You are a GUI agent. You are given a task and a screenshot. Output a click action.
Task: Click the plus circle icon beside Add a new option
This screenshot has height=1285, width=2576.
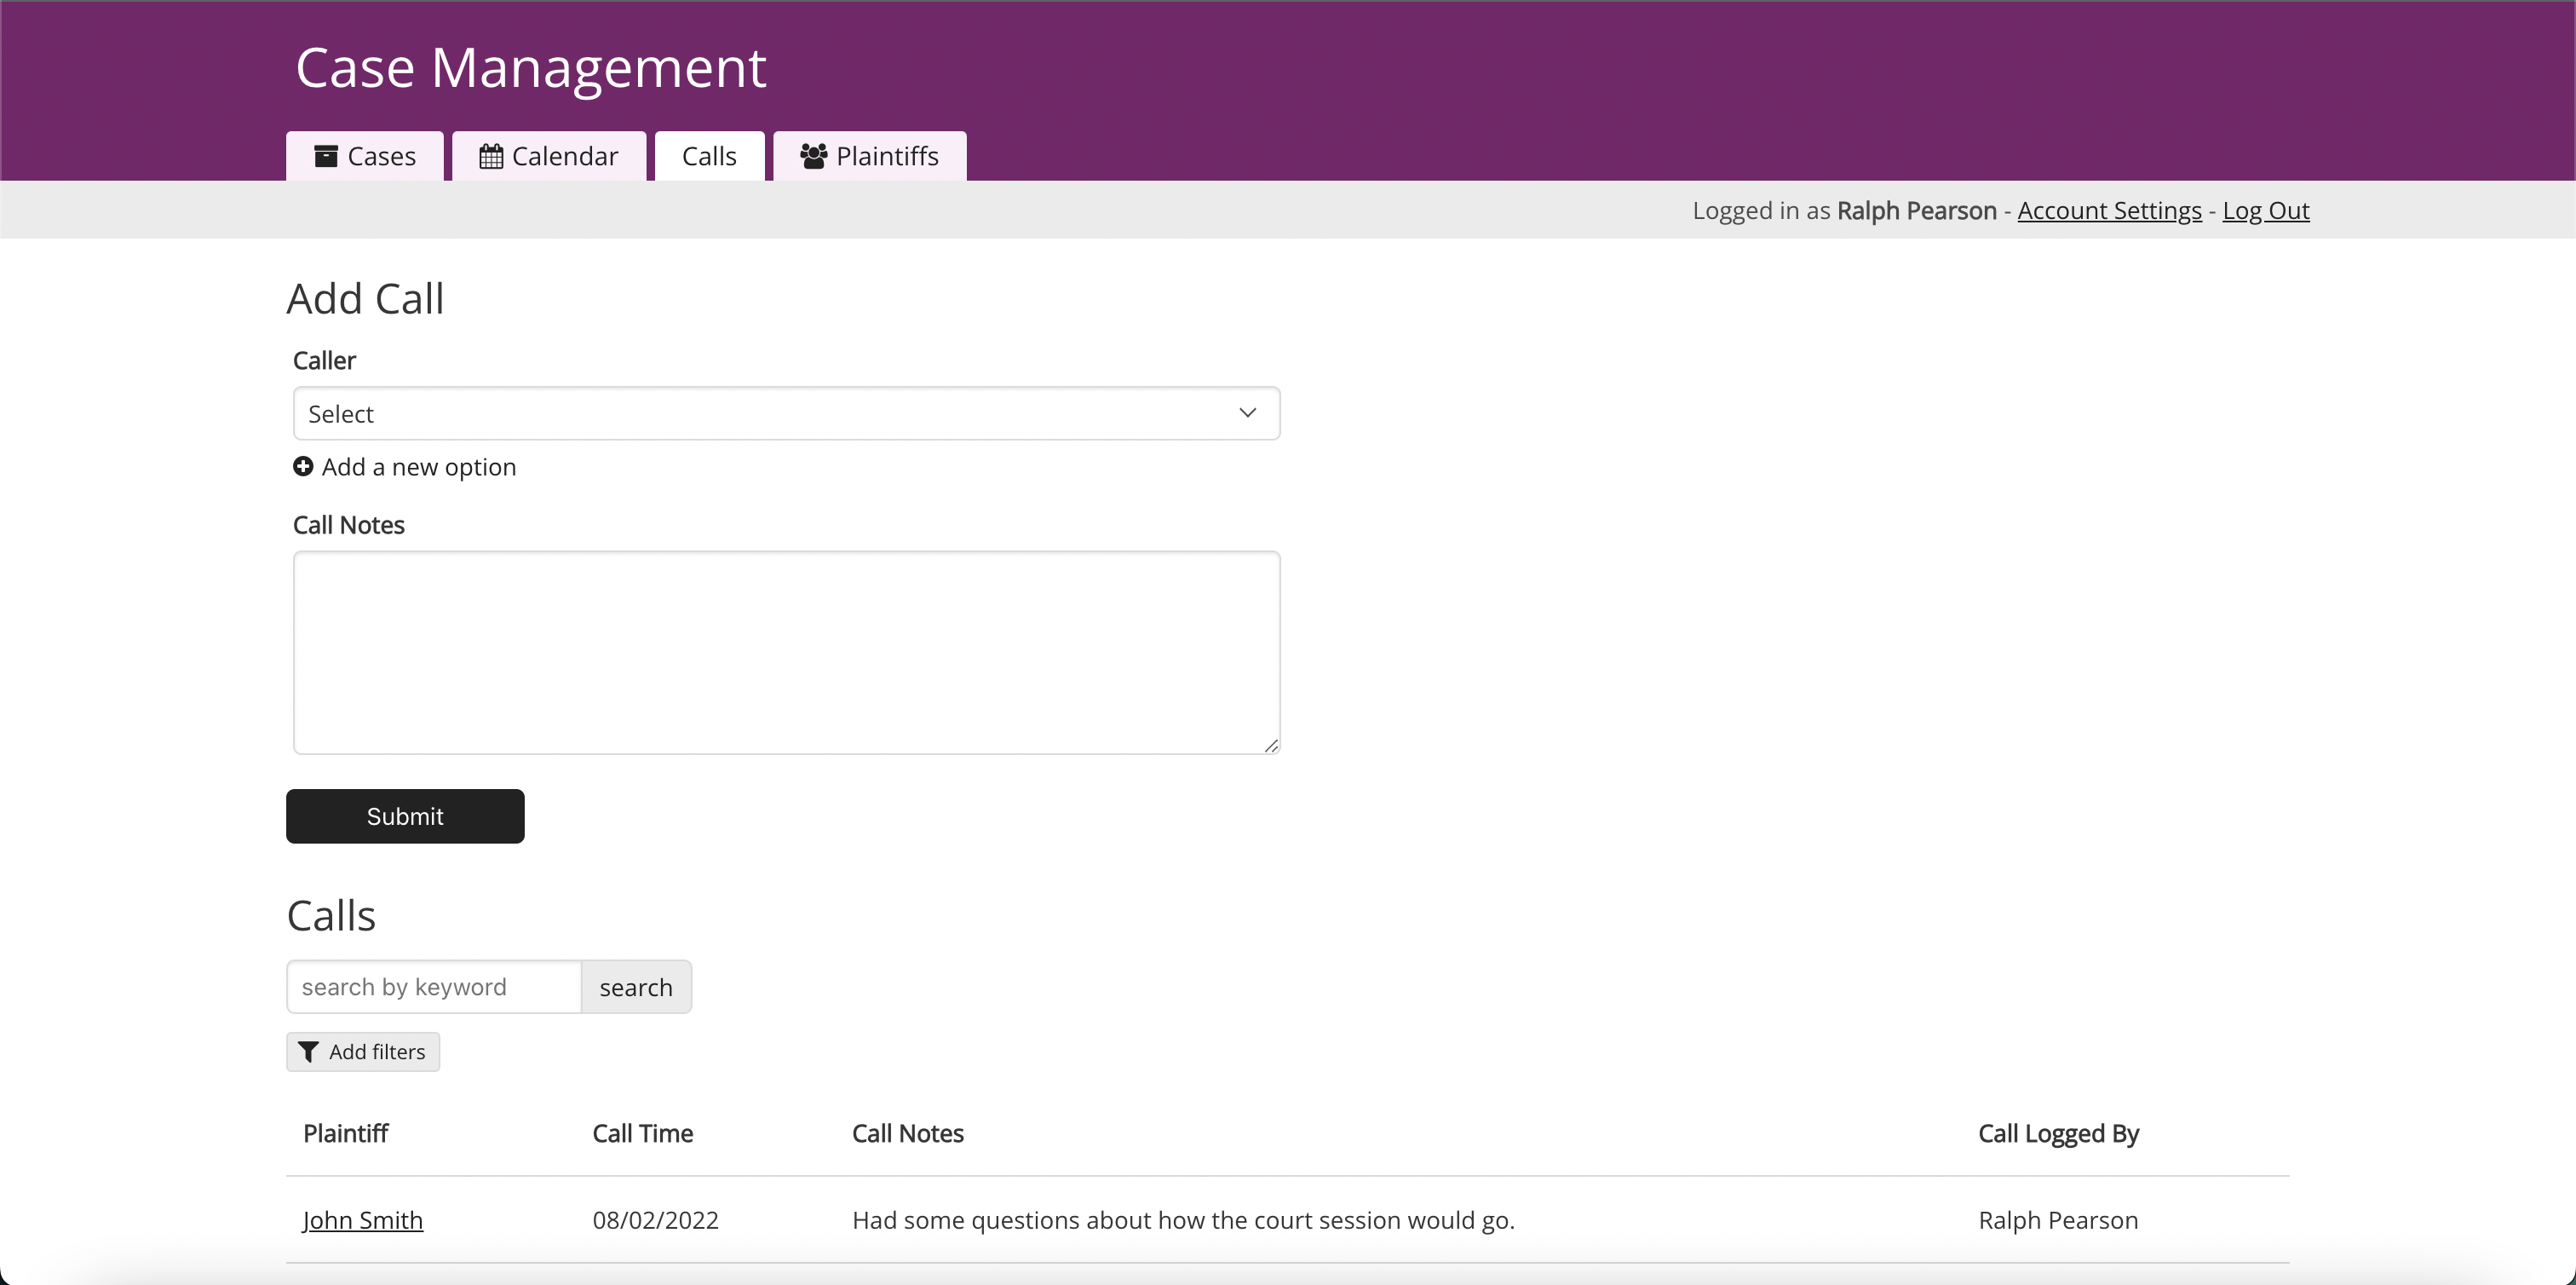302,467
